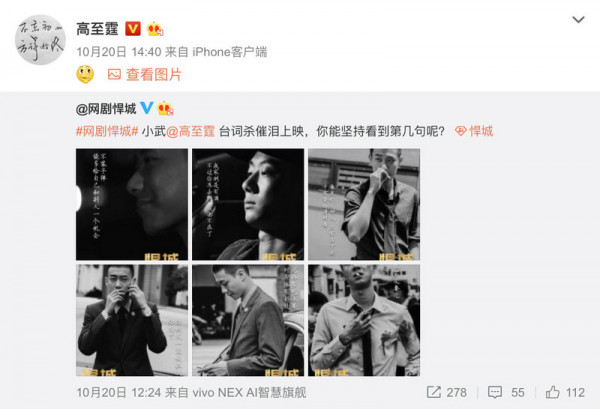Open thumbnail of man covering nose with tie
Viewport: 600px width, 409px height.
click(x=364, y=204)
